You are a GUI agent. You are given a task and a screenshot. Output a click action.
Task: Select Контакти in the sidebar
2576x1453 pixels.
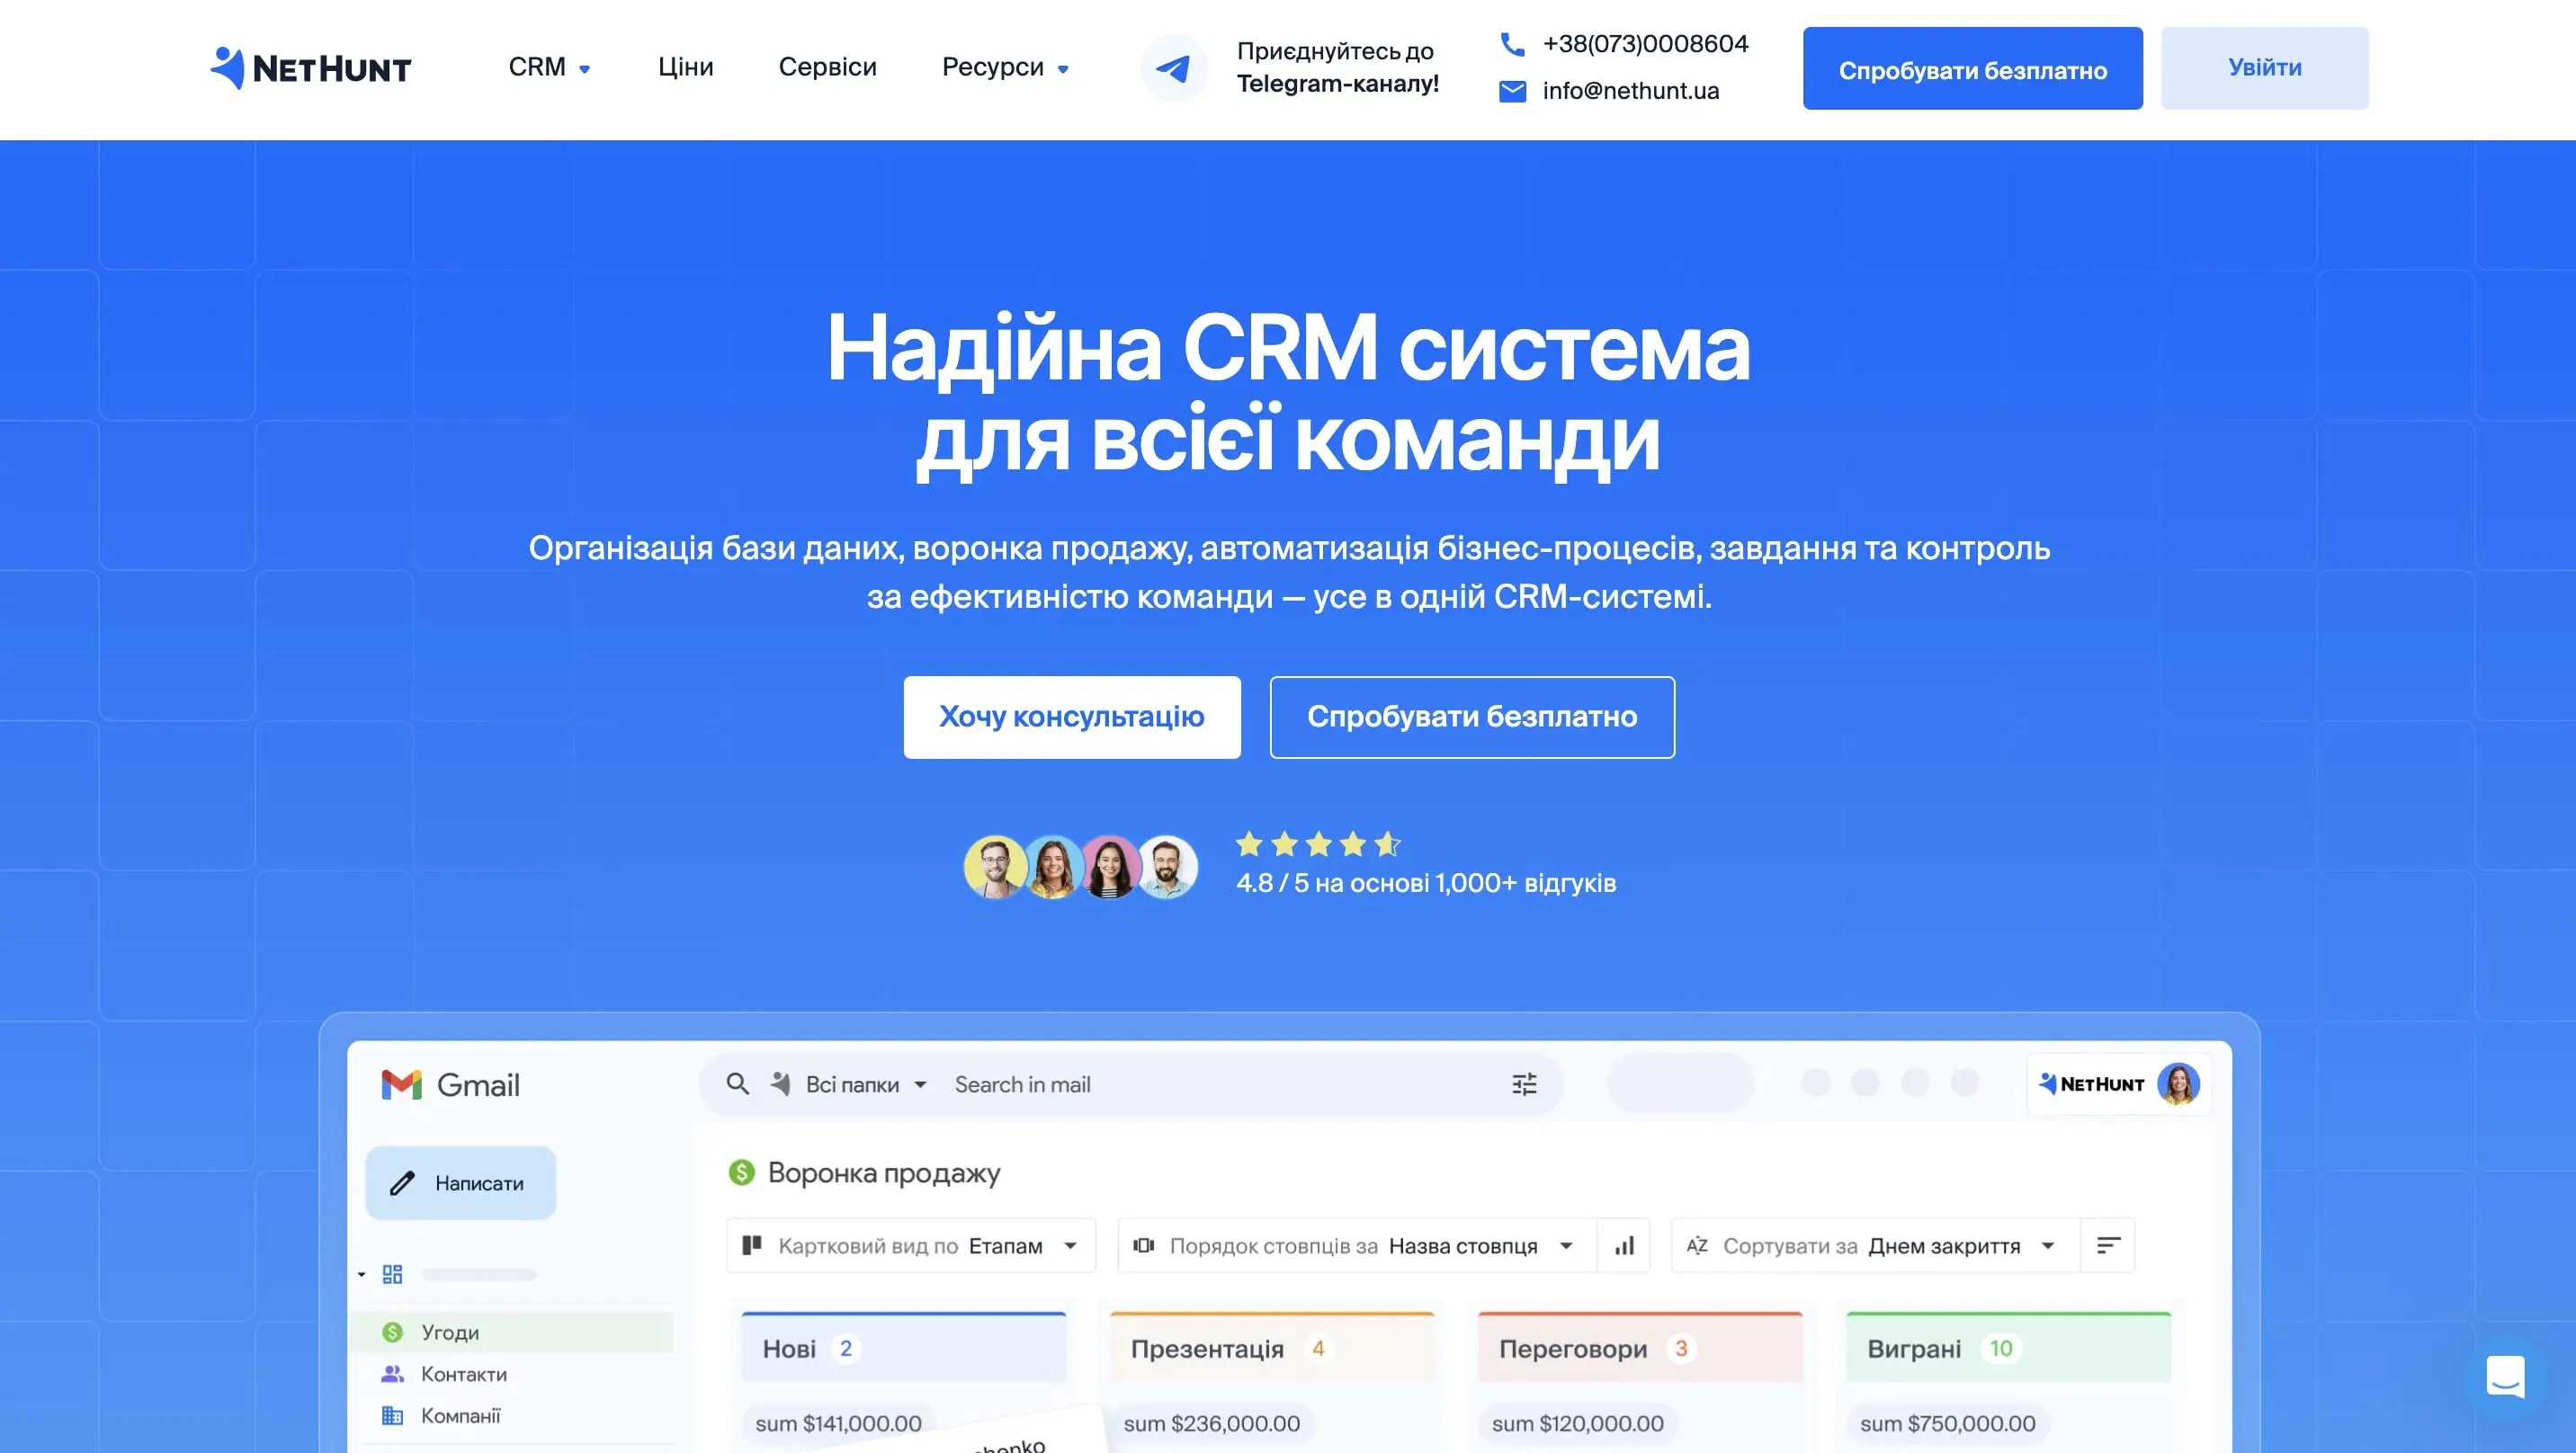coord(463,1374)
